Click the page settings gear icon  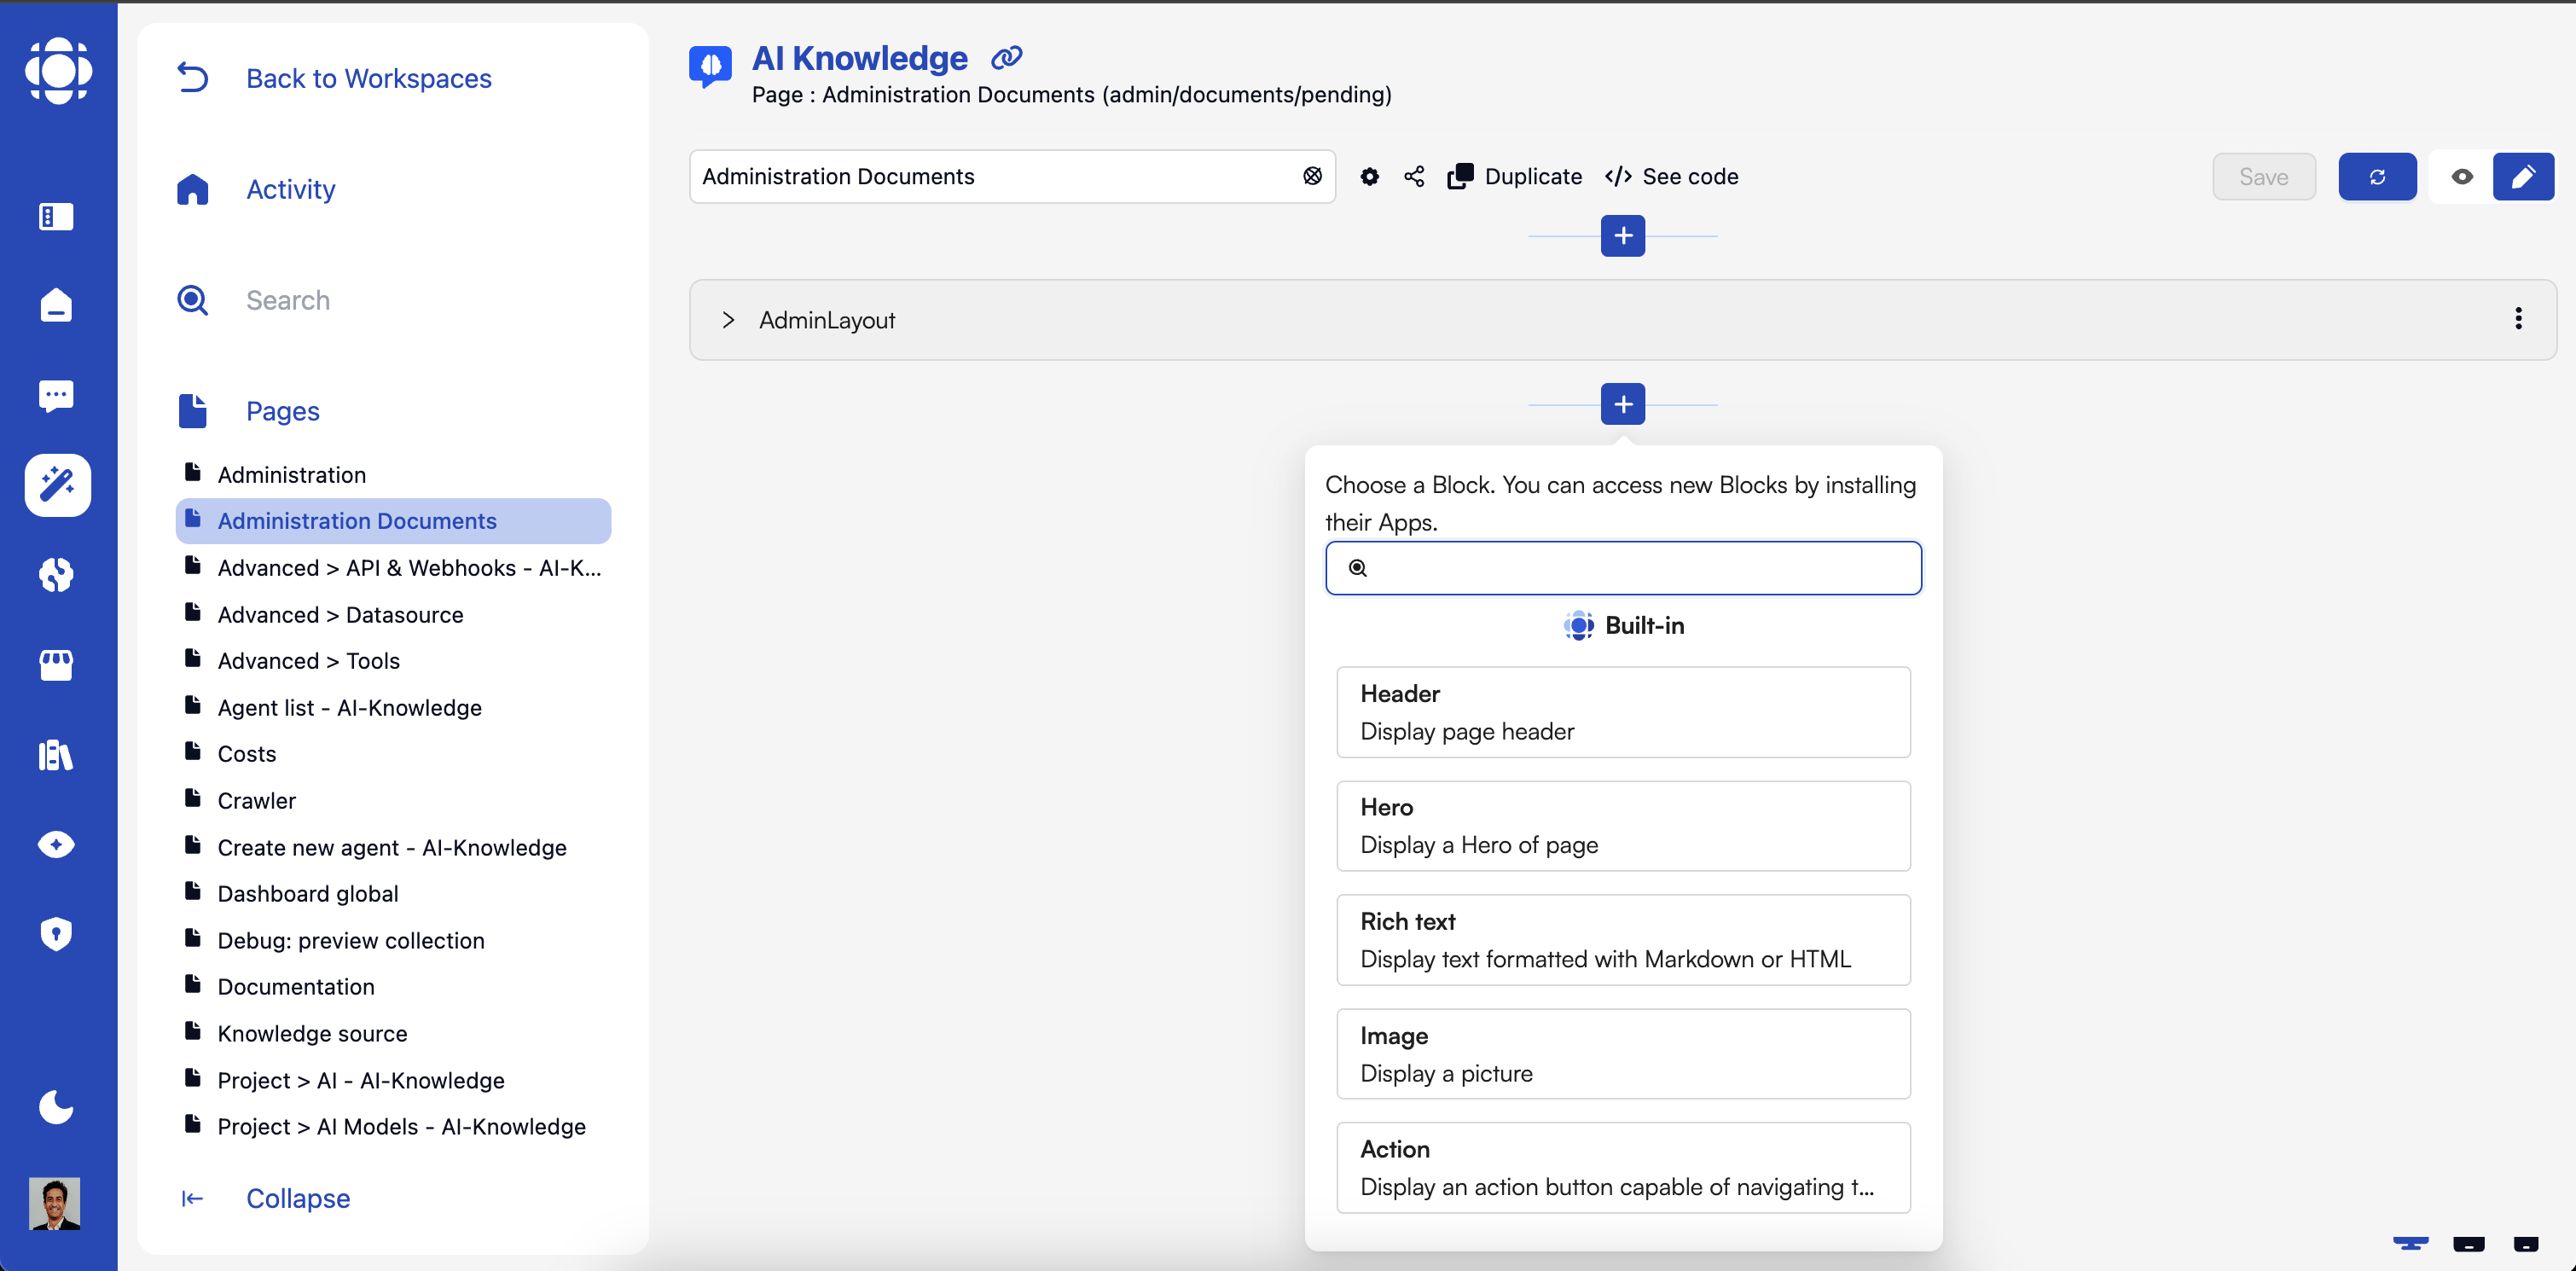point(1369,177)
